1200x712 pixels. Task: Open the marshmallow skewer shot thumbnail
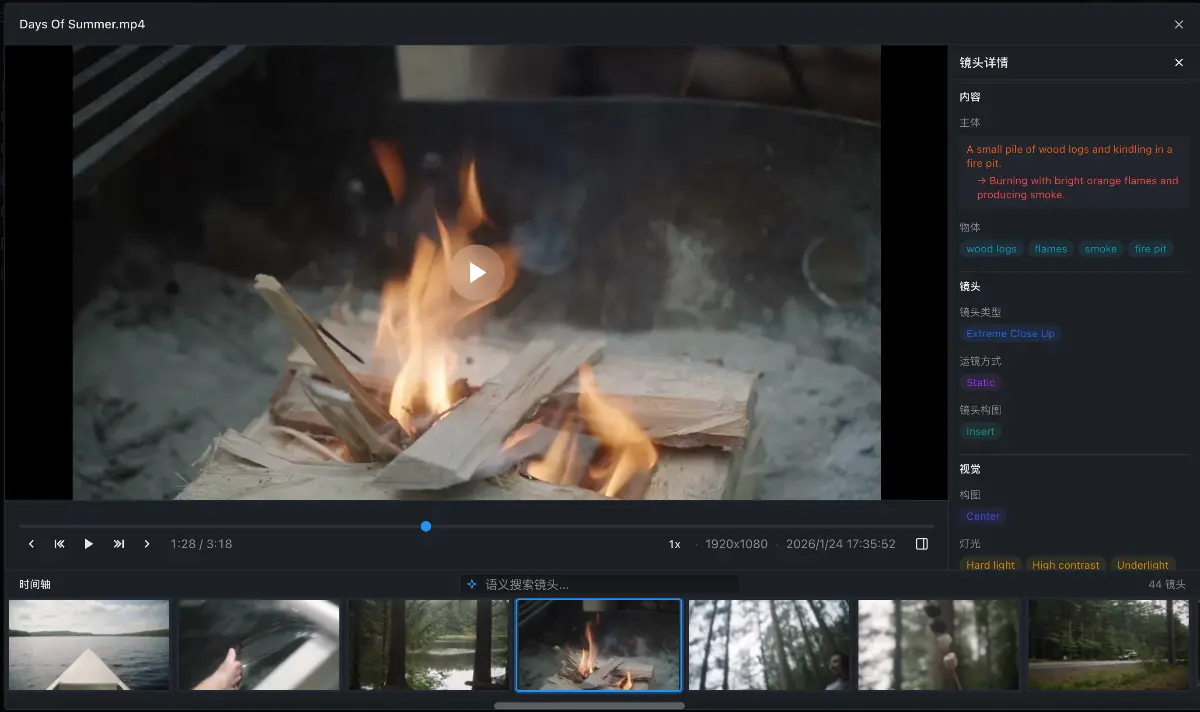pos(938,645)
